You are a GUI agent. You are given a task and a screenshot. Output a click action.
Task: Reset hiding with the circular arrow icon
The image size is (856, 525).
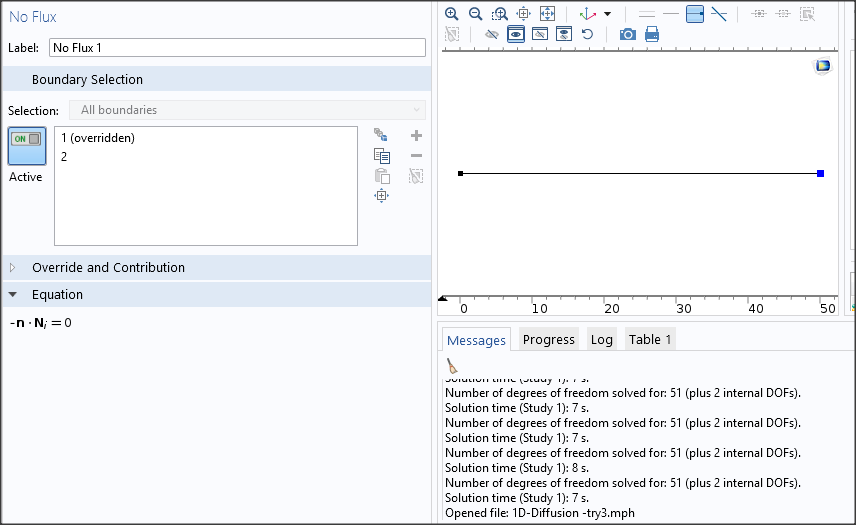tap(587, 34)
